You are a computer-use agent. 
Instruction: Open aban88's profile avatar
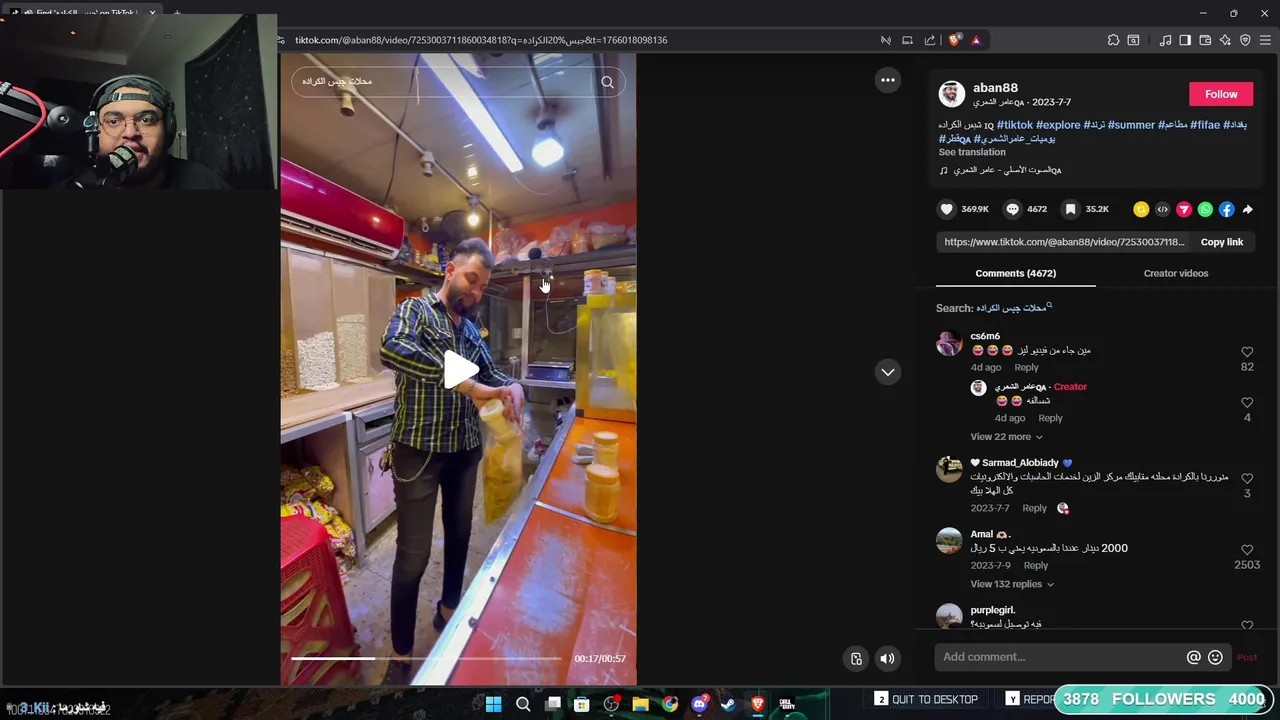point(951,94)
